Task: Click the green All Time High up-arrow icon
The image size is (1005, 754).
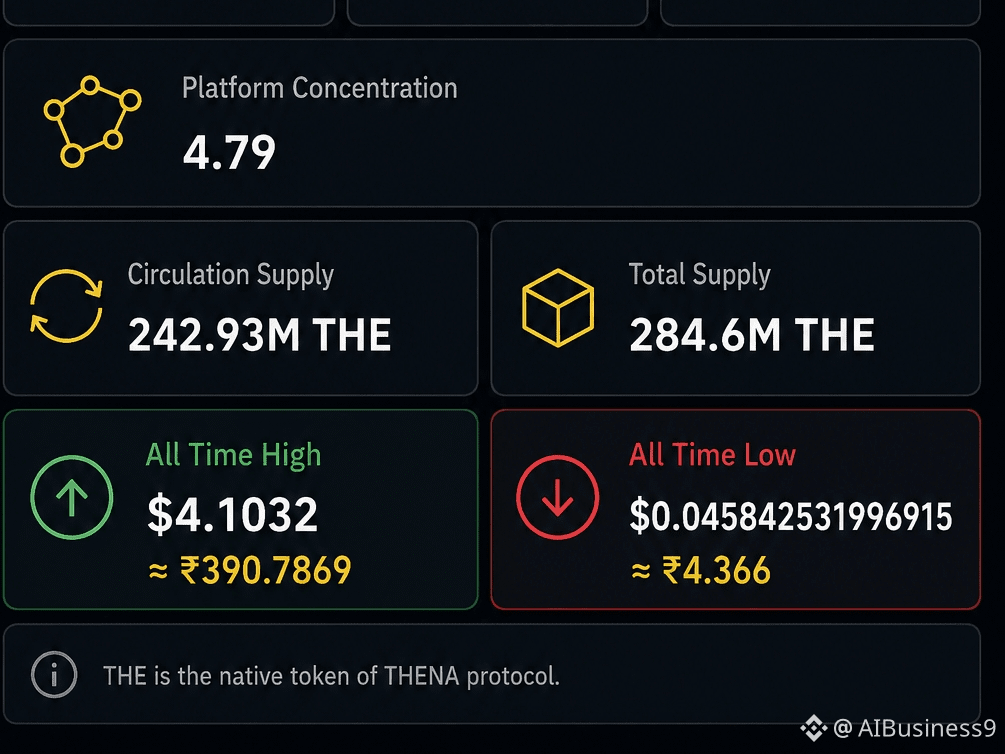Action: (x=72, y=497)
